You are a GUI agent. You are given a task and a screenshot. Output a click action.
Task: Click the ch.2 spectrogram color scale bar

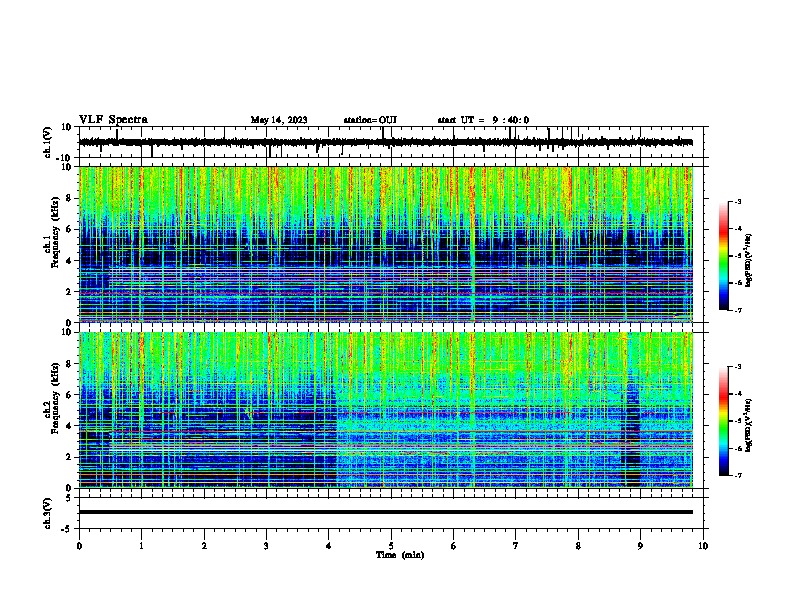[724, 421]
